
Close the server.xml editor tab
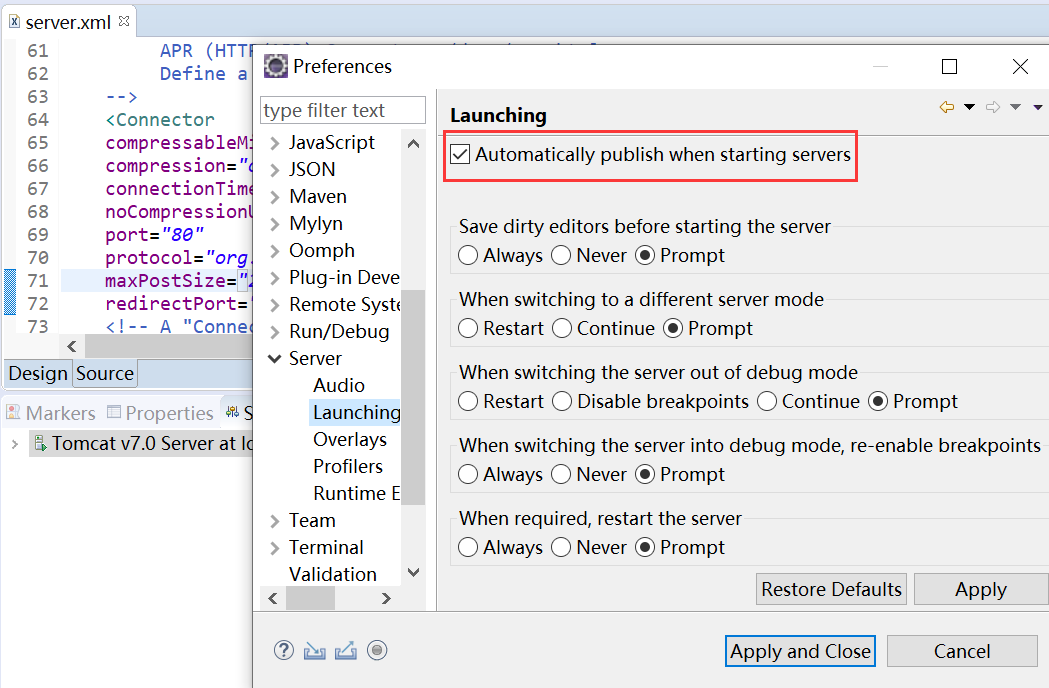coord(124,21)
